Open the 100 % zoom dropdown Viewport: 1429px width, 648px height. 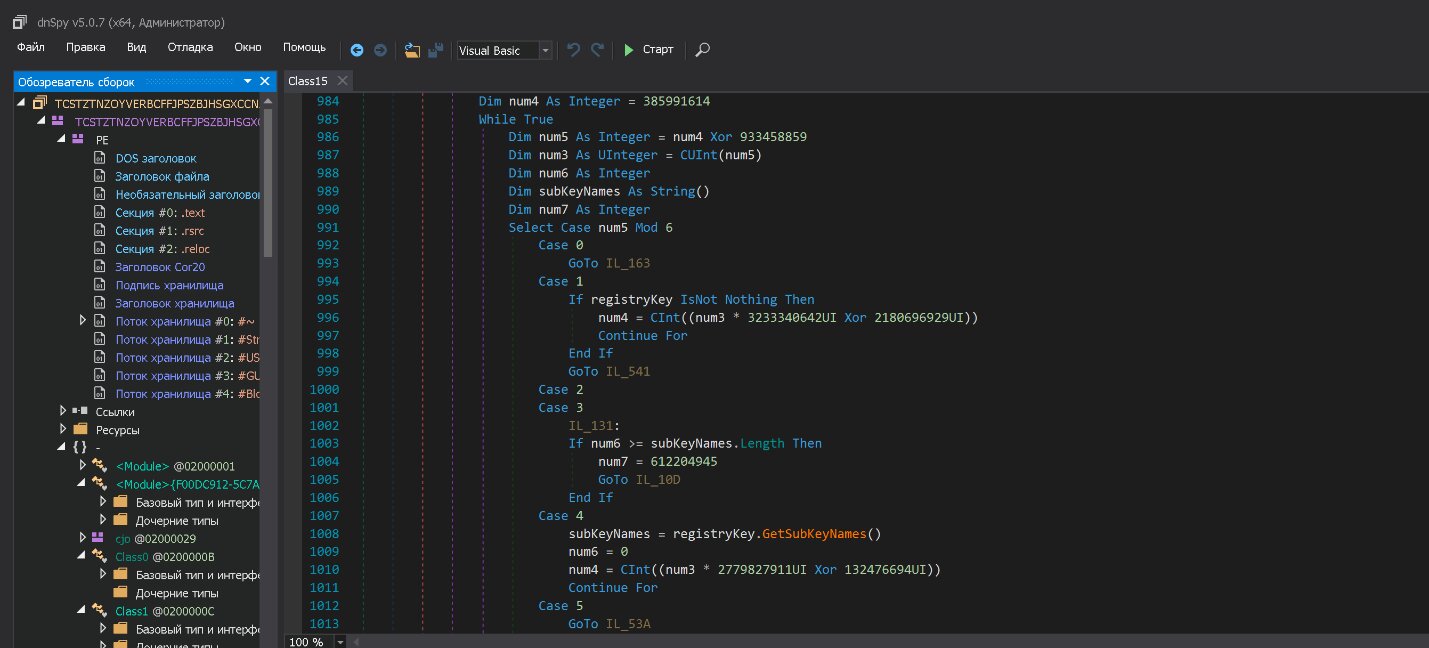(x=341, y=641)
